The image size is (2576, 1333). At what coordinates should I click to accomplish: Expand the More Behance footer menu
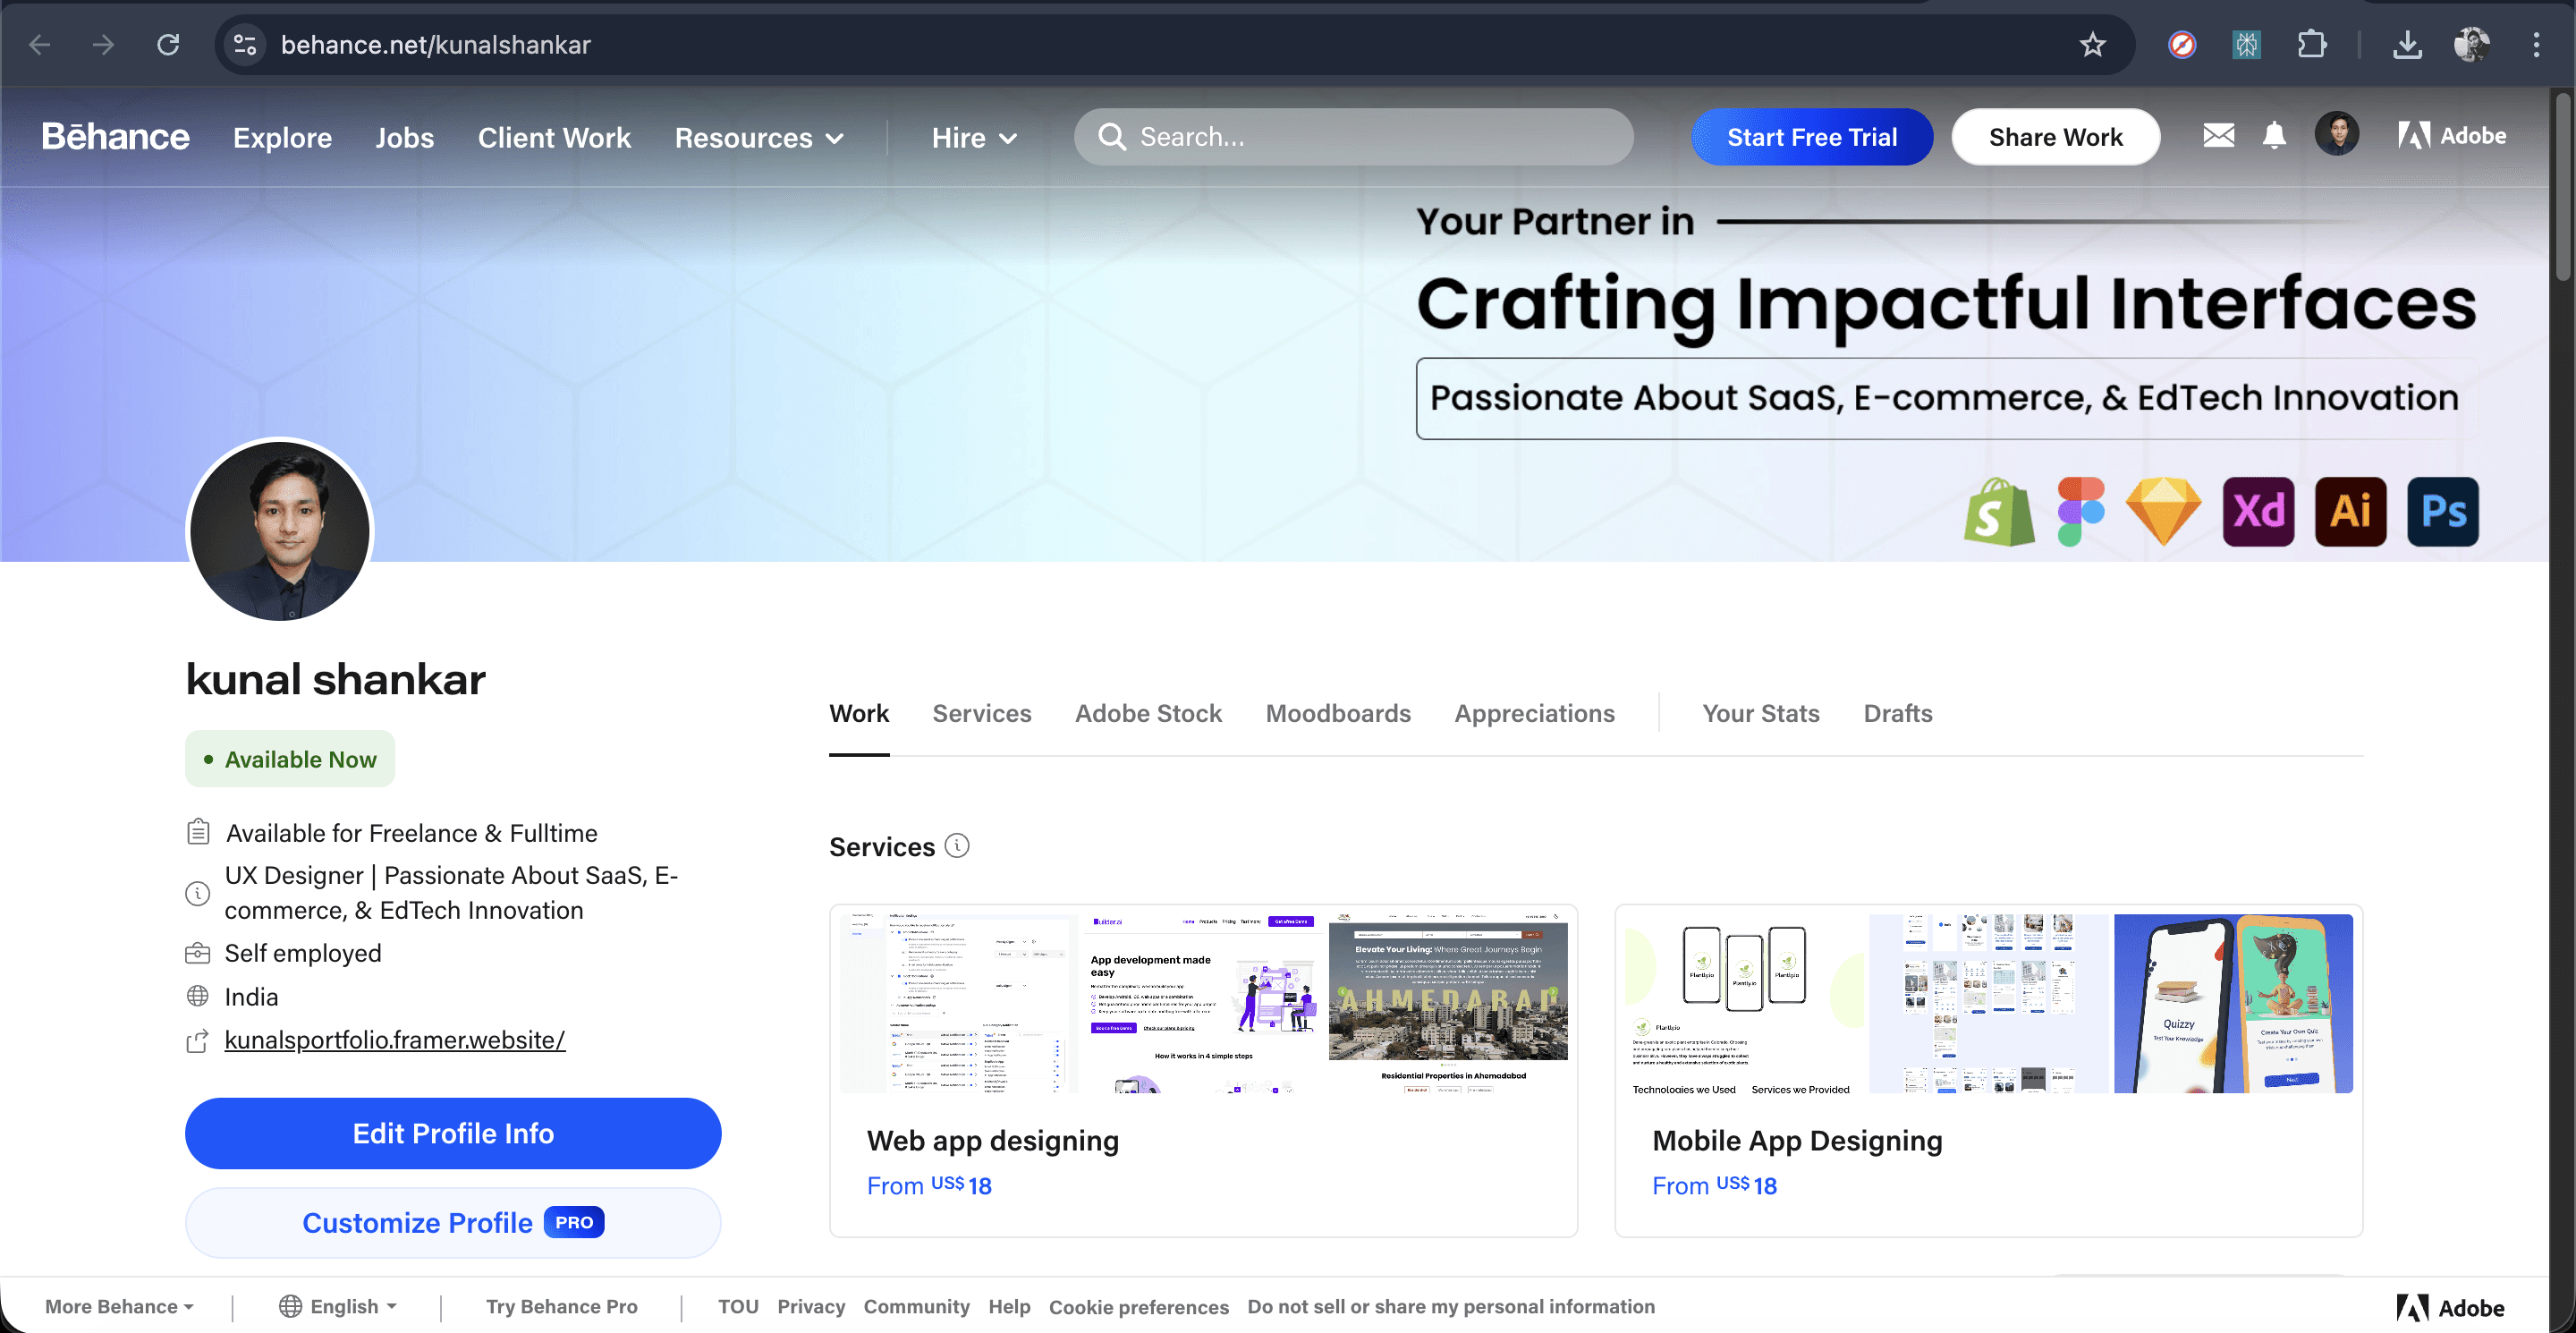[119, 1306]
